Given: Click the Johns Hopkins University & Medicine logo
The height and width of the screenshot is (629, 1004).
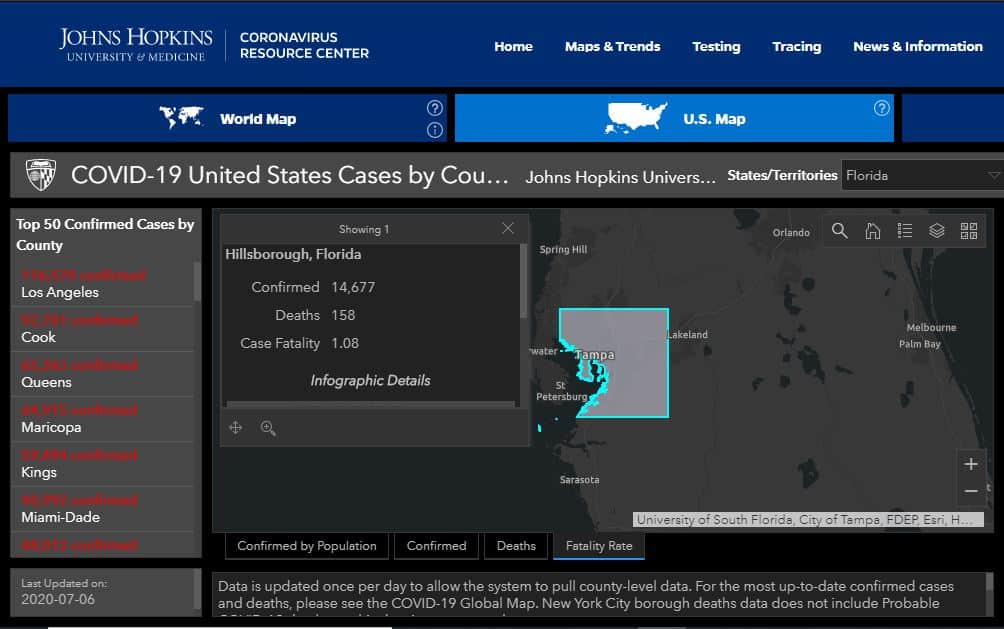Looking at the screenshot, I should tap(136, 45).
